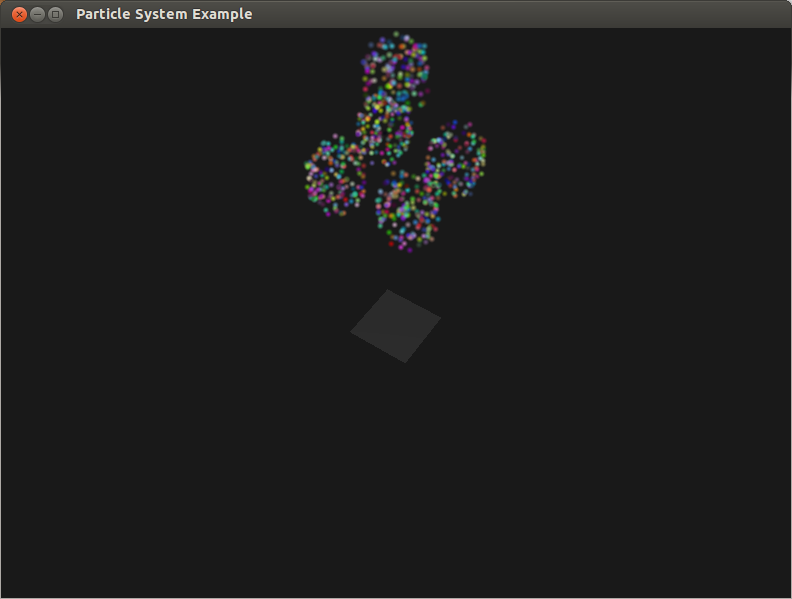Close the Particle System Example window
This screenshot has width=792, height=599.
tap(18, 14)
